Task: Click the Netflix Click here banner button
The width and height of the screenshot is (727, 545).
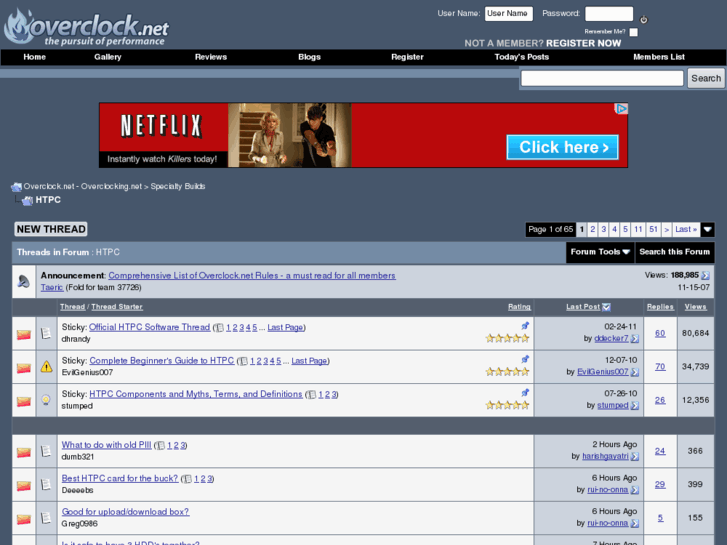Action: tap(562, 147)
